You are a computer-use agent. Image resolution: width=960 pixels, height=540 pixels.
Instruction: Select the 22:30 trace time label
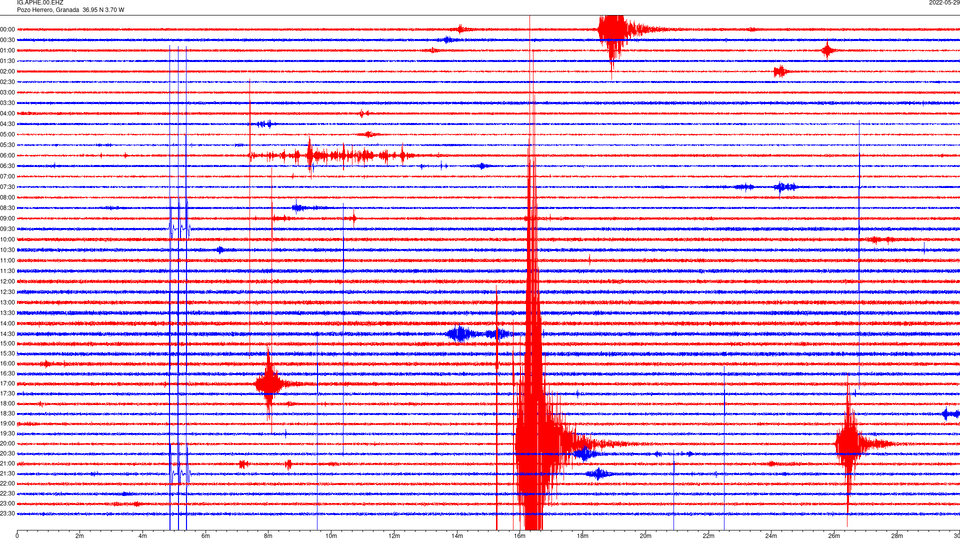(x=8, y=494)
